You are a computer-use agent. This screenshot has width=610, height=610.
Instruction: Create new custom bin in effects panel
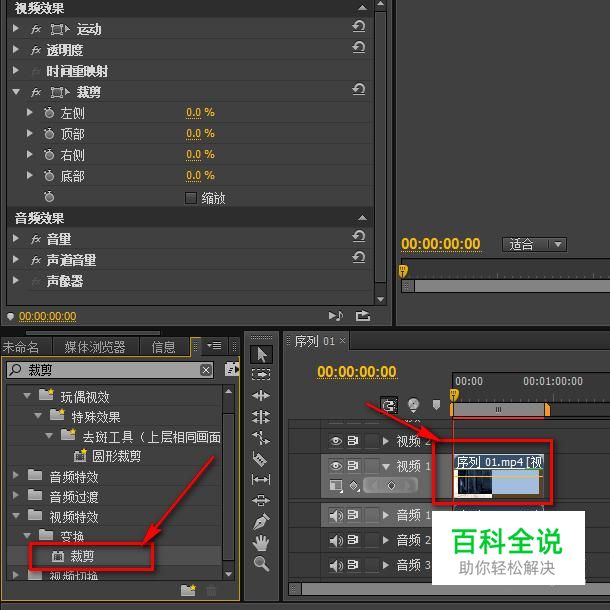tap(188, 590)
